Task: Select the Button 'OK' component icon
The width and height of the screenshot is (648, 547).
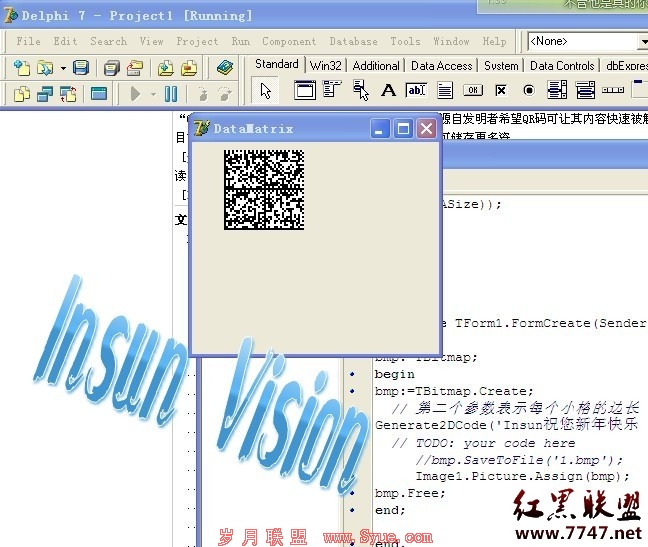Action: pyautogui.click(x=473, y=90)
